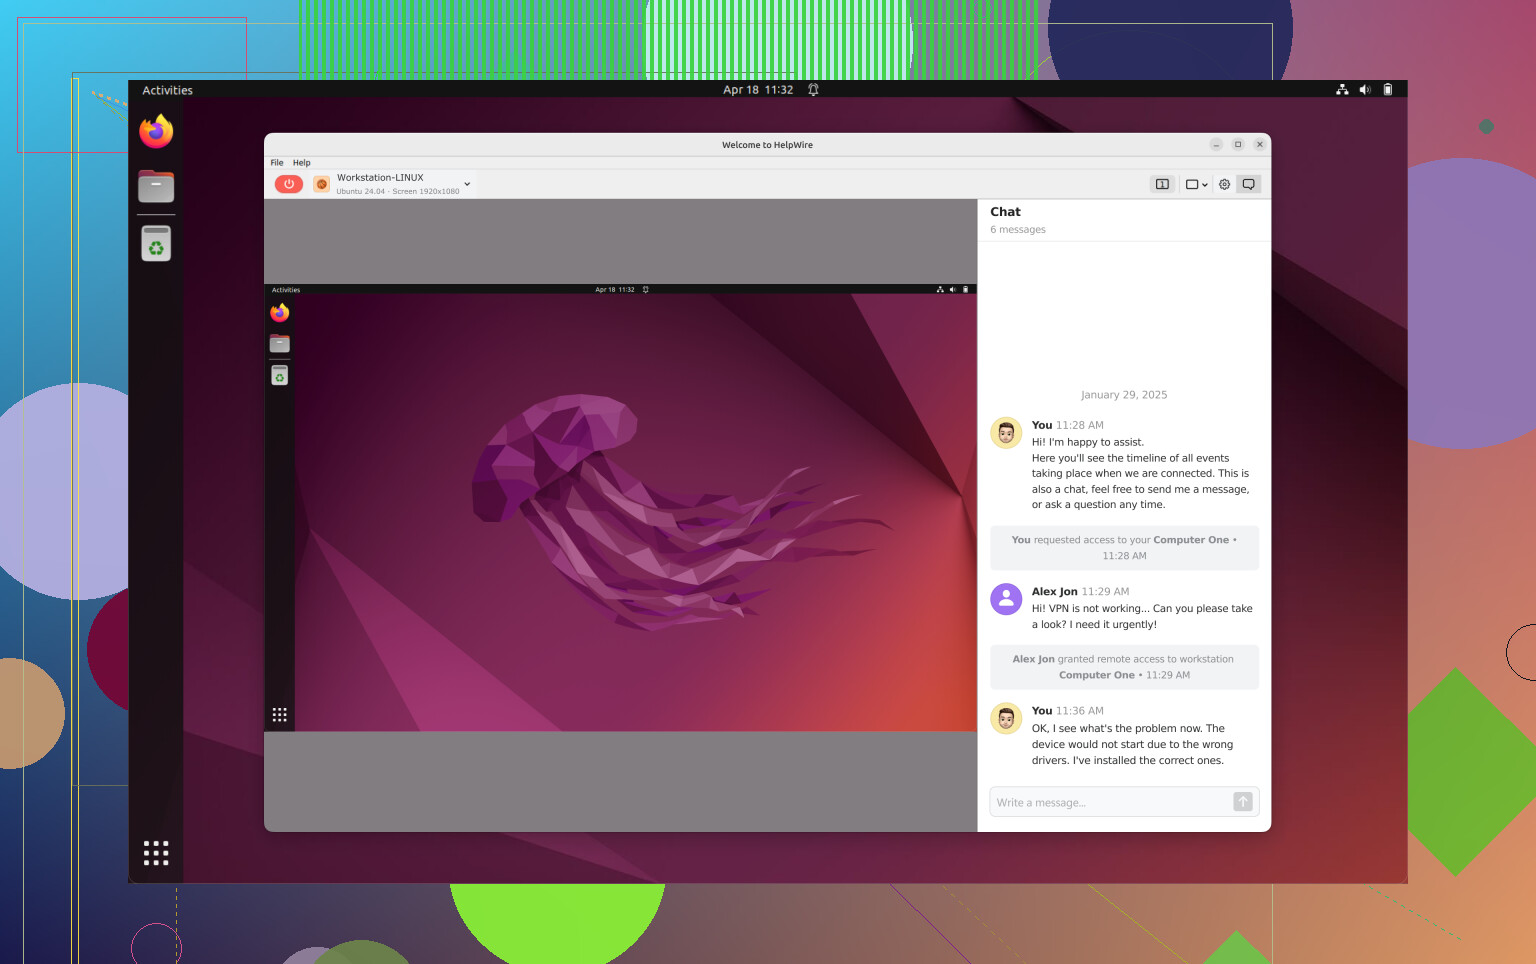The height and width of the screenshot is (964, 1536).
Task: Click the host volume speaker icon
Action: 1365,90
